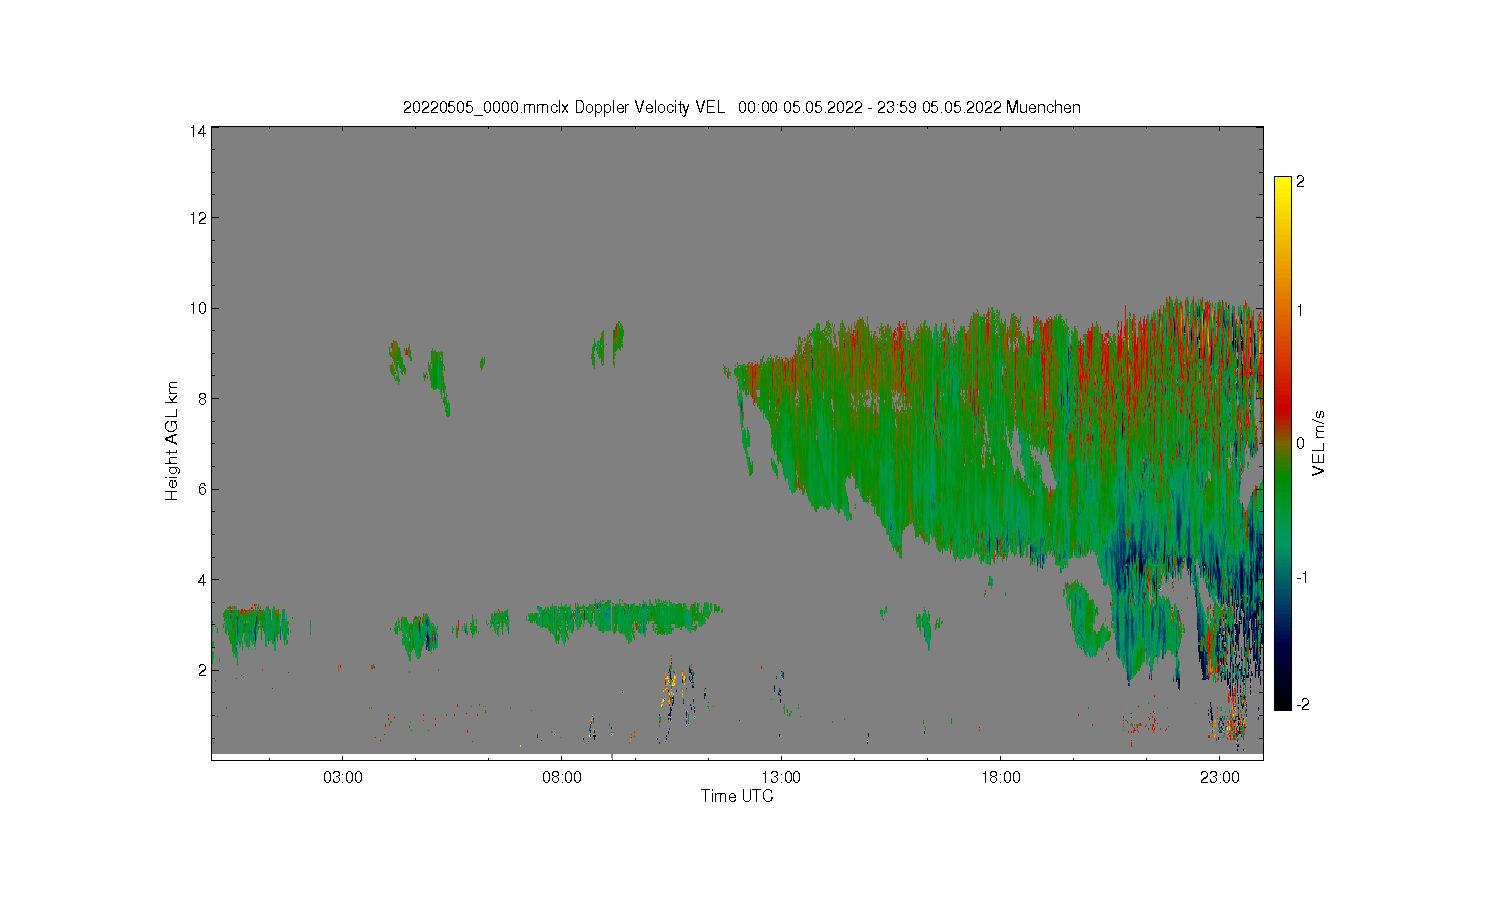
Task: Click the 08:00 time tick label
Action: [562, 777]
